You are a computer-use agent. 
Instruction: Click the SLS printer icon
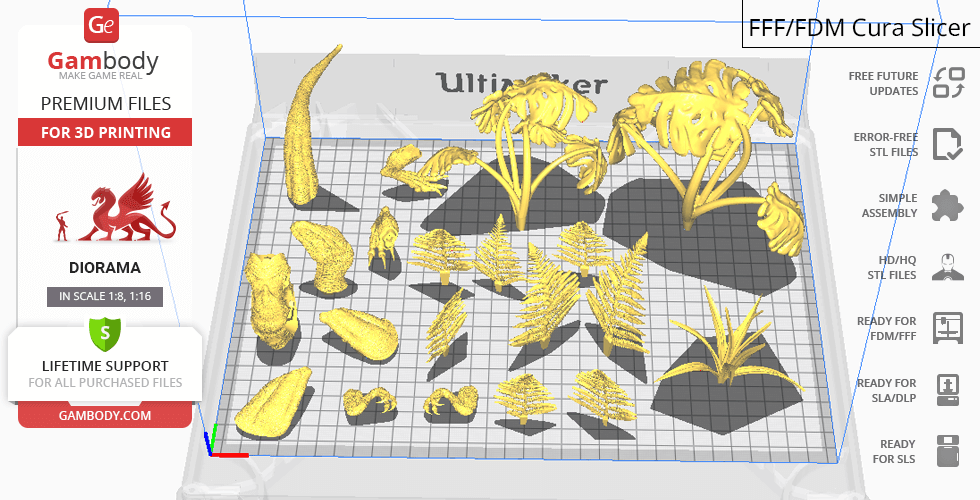947,451
